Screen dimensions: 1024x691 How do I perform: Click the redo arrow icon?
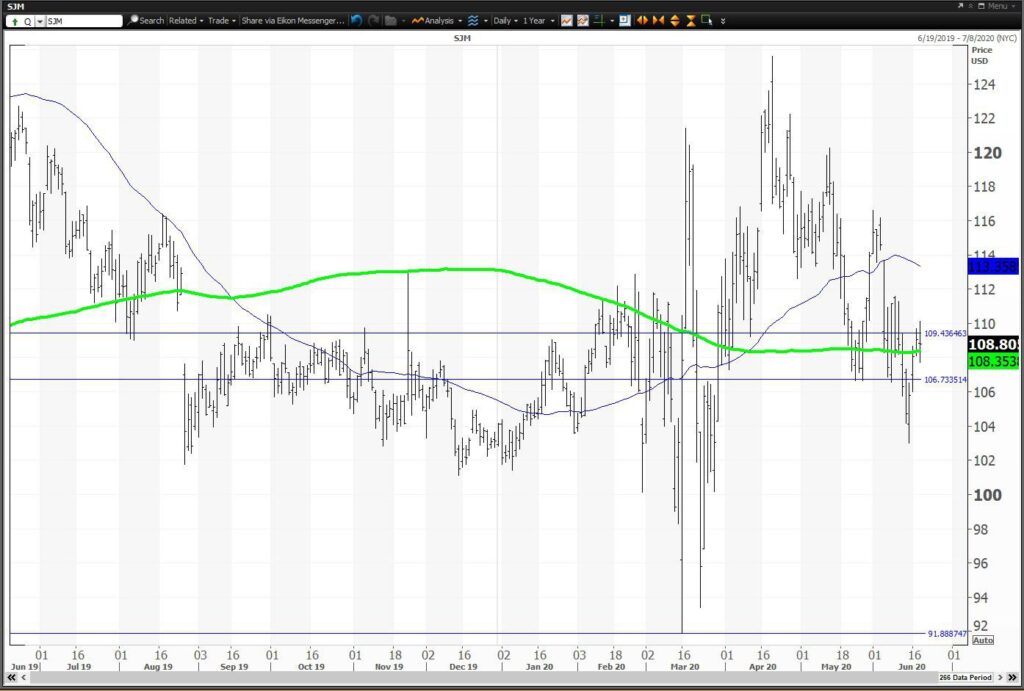374,21
